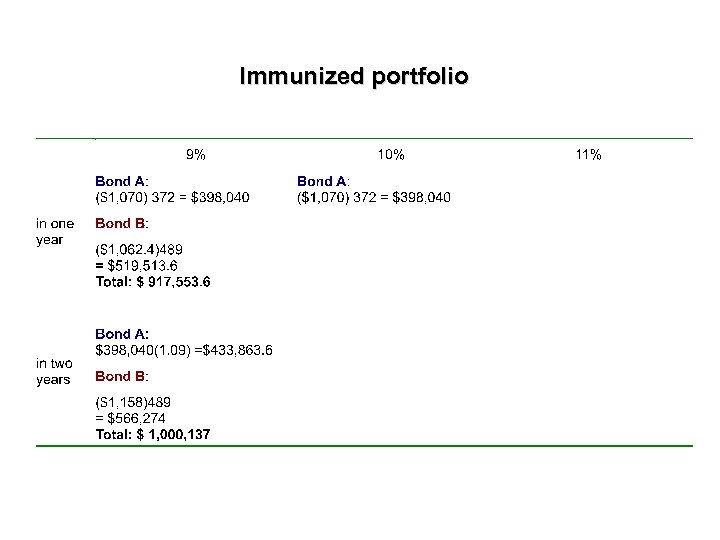Select the "in two years" row label
The height and width of the screenshot is (540, 720).
pos(54,371)
